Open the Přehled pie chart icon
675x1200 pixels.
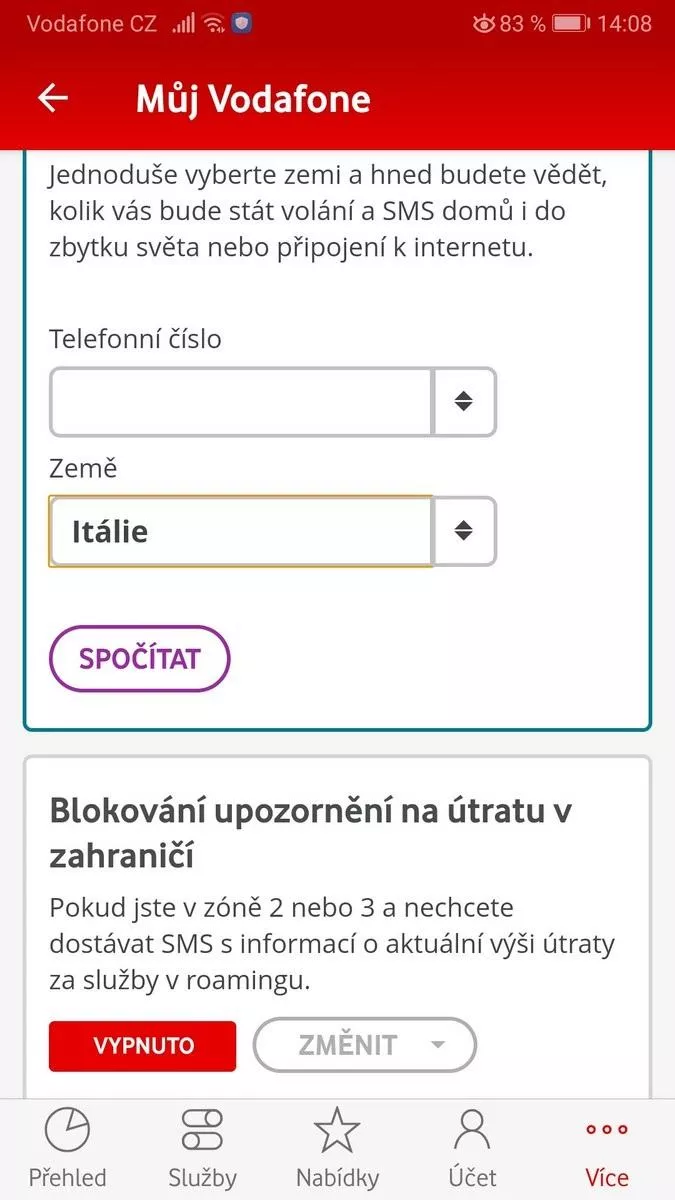[x=67, y=1130]
